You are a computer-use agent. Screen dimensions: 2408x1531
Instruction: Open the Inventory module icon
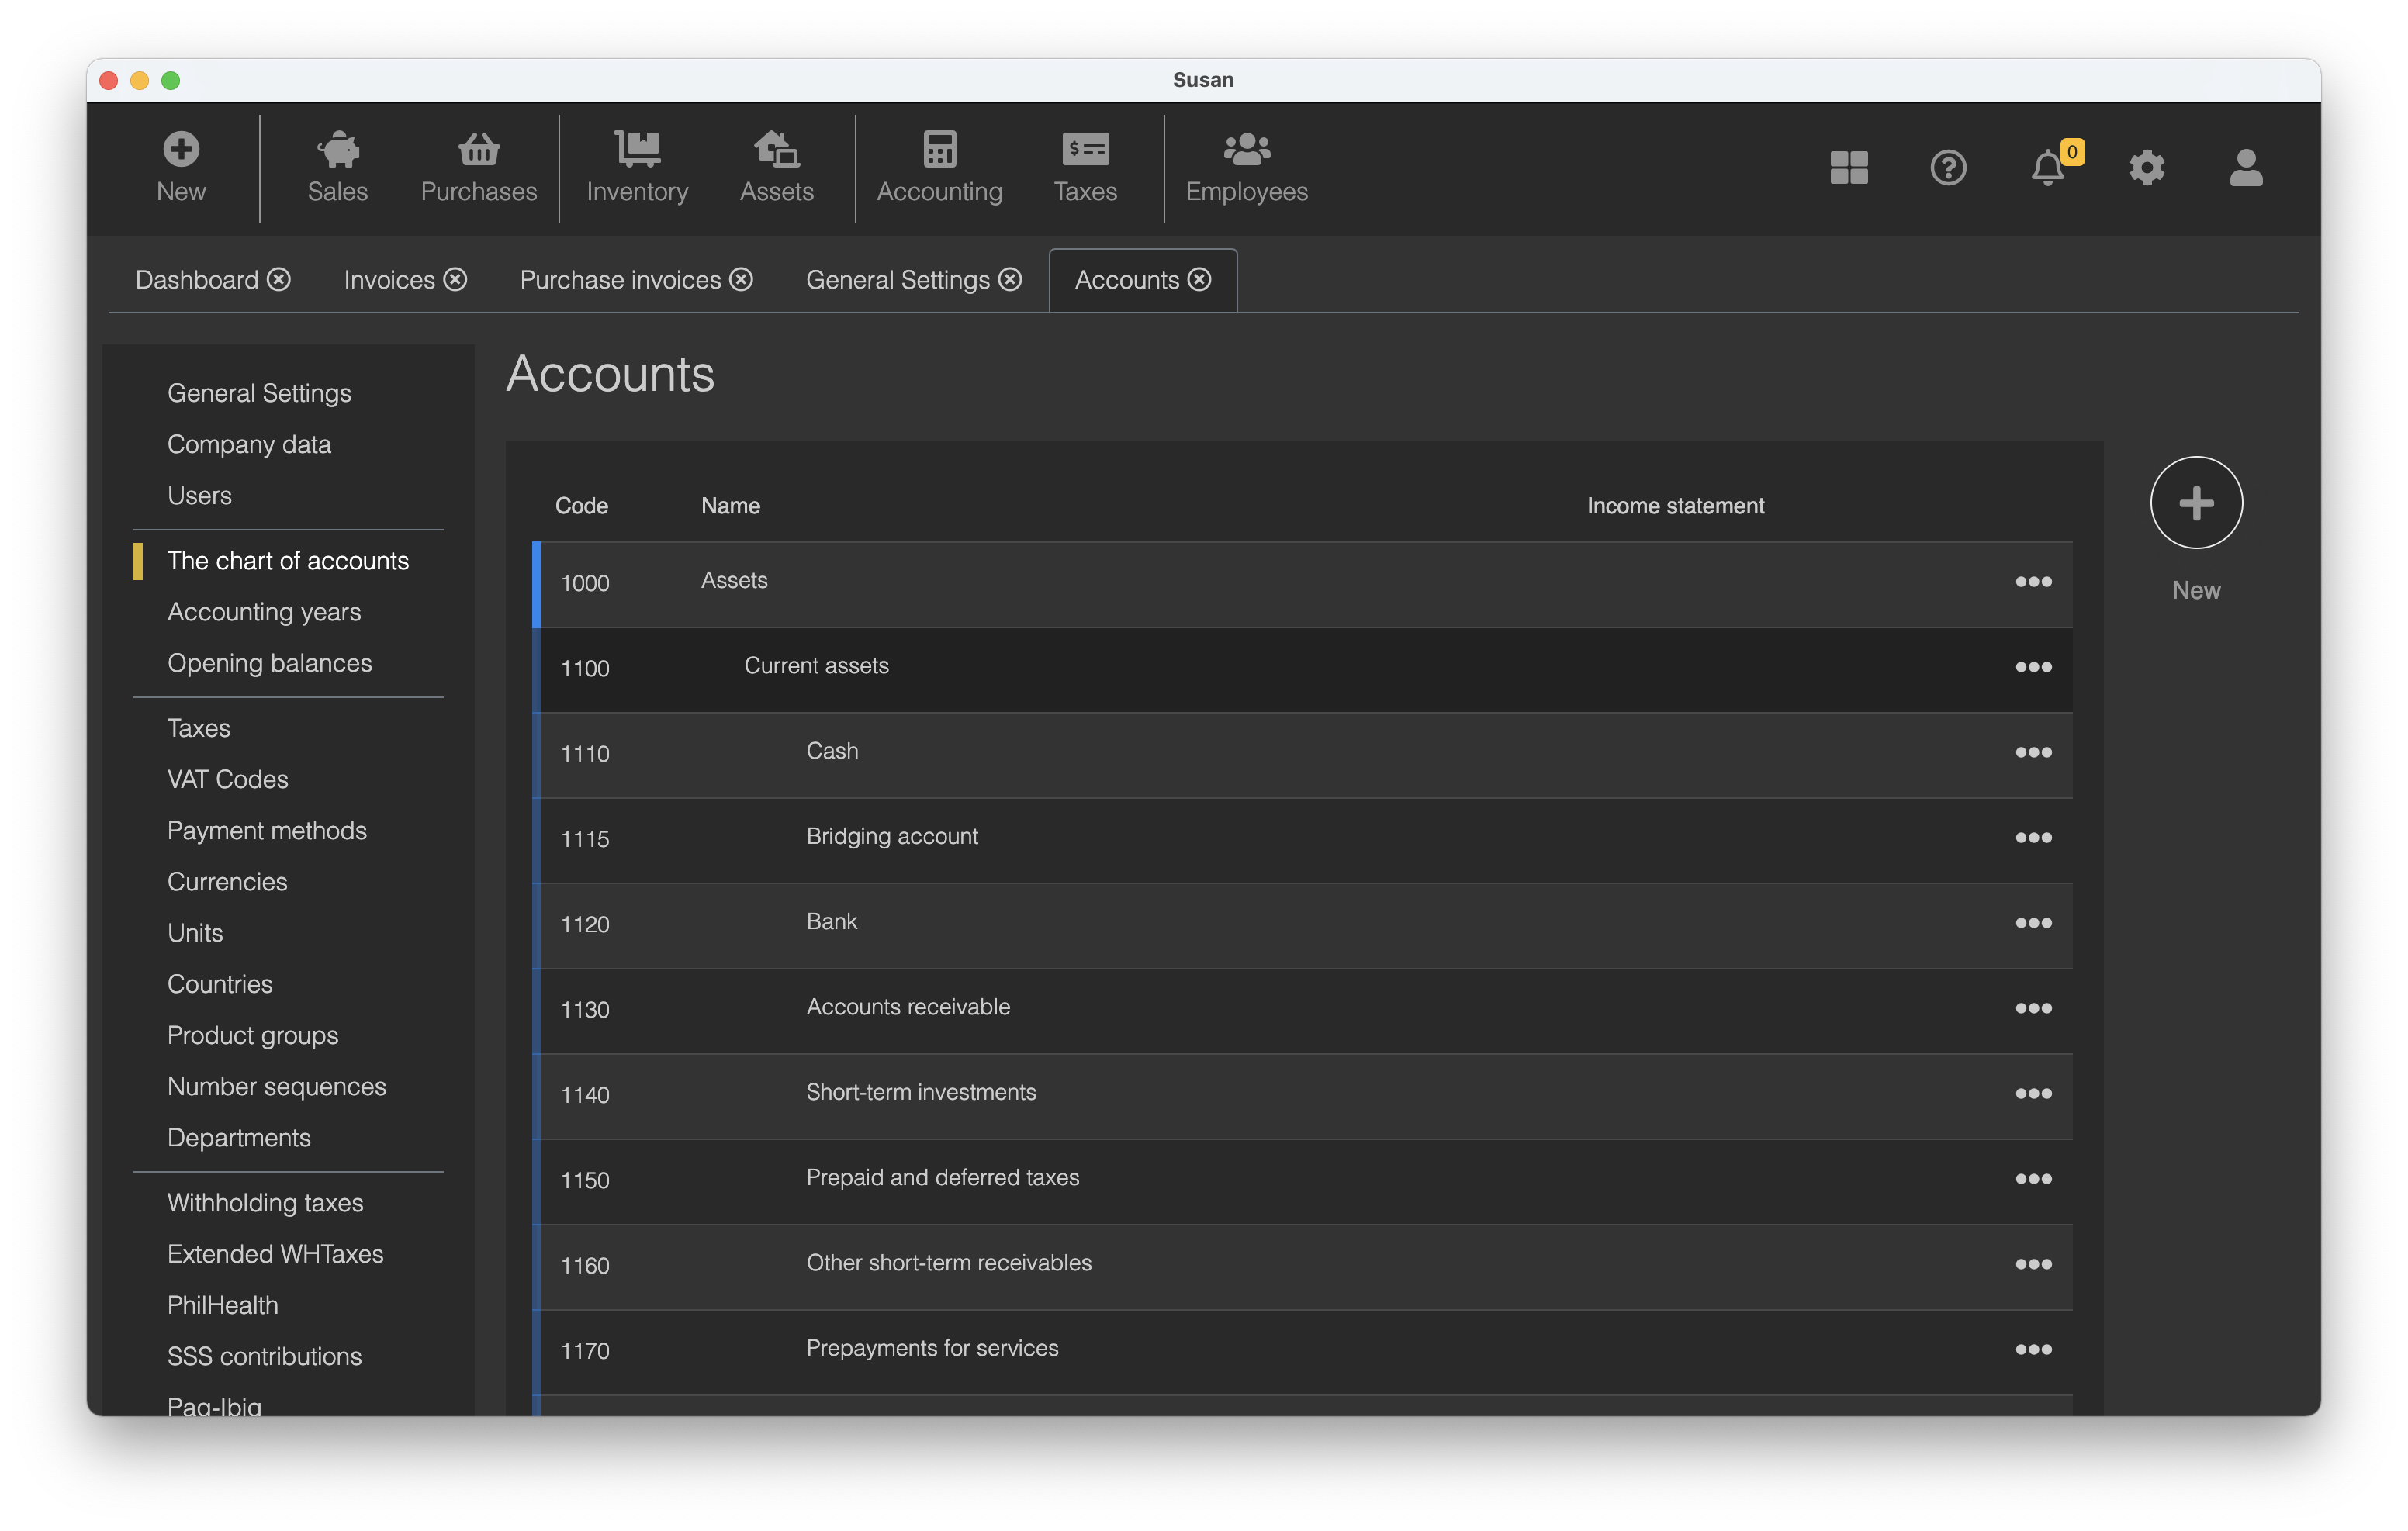[637, 150]
